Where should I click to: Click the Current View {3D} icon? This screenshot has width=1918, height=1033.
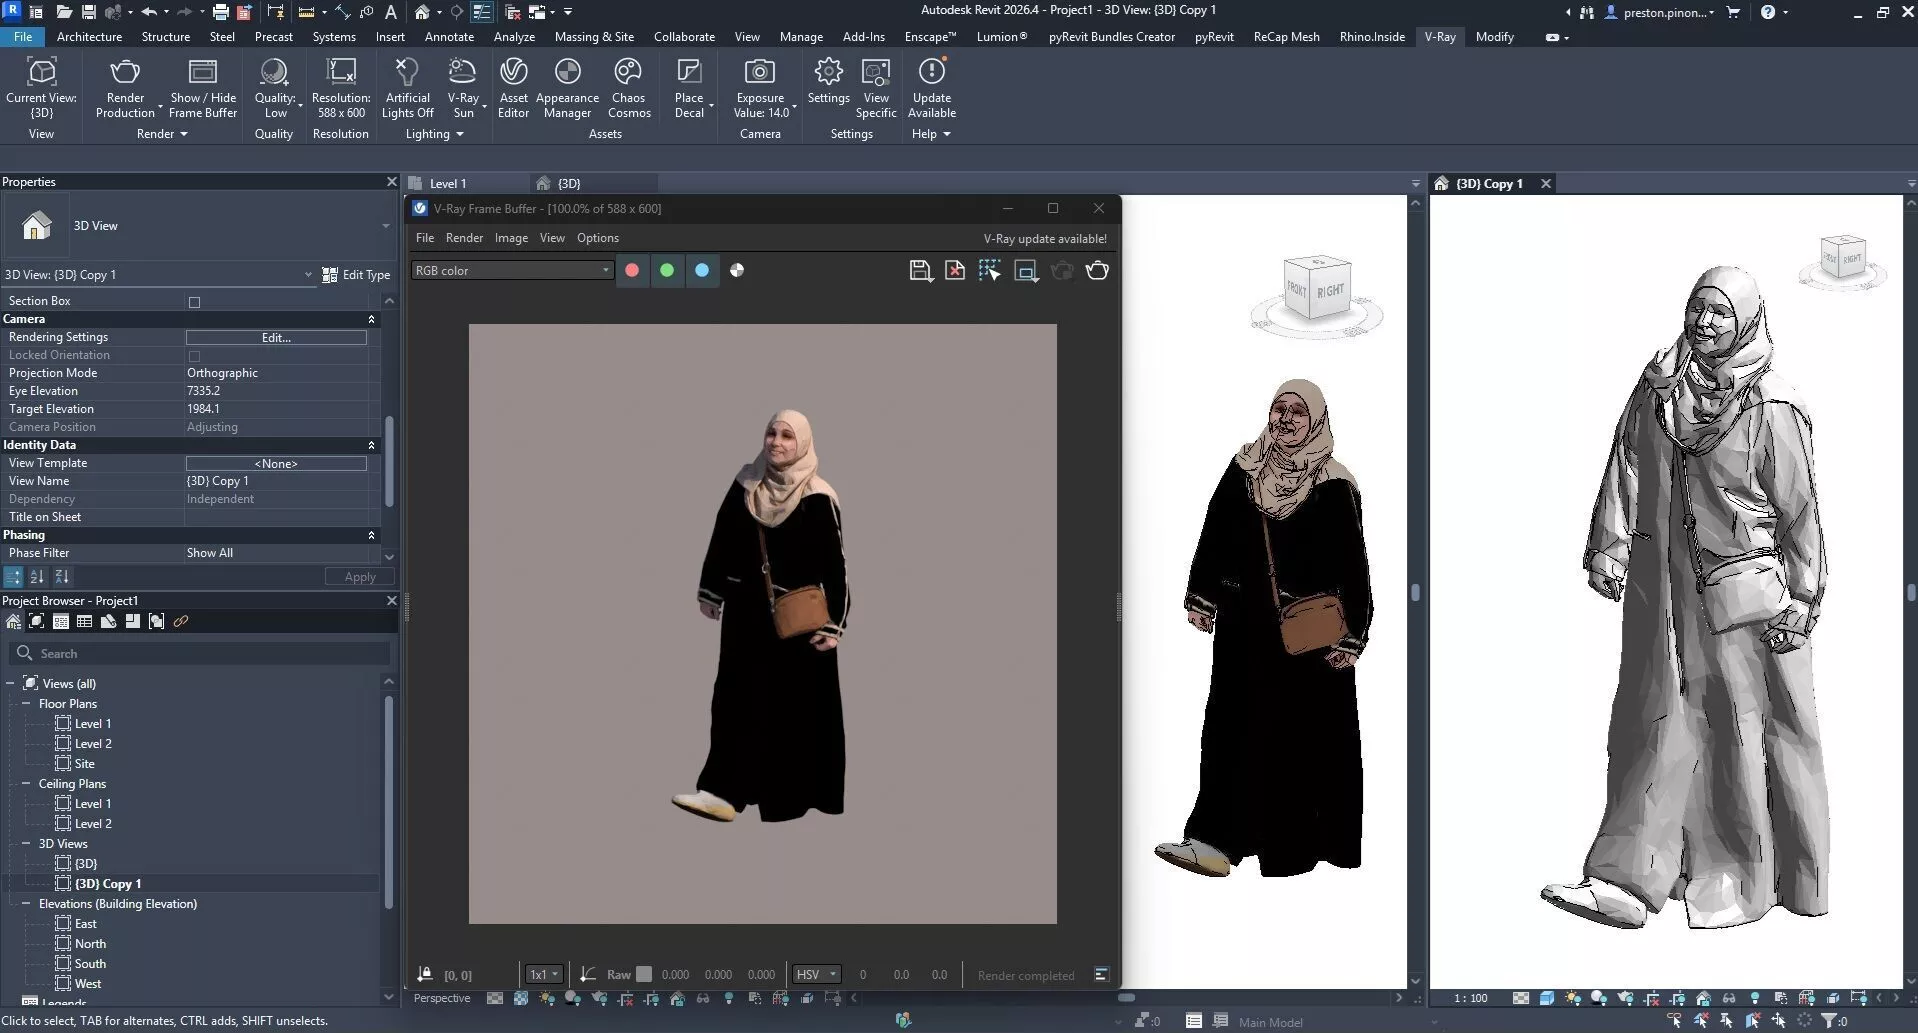(x=41, y=72)
